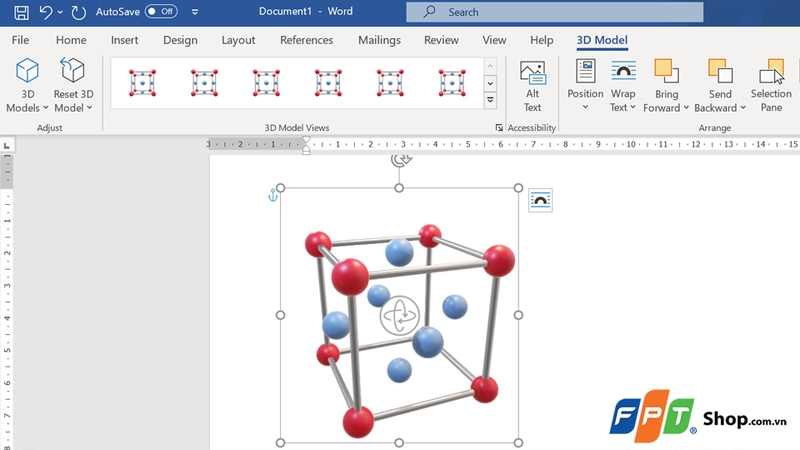
Task: Undo the last action
Action: tap(46, 12)
